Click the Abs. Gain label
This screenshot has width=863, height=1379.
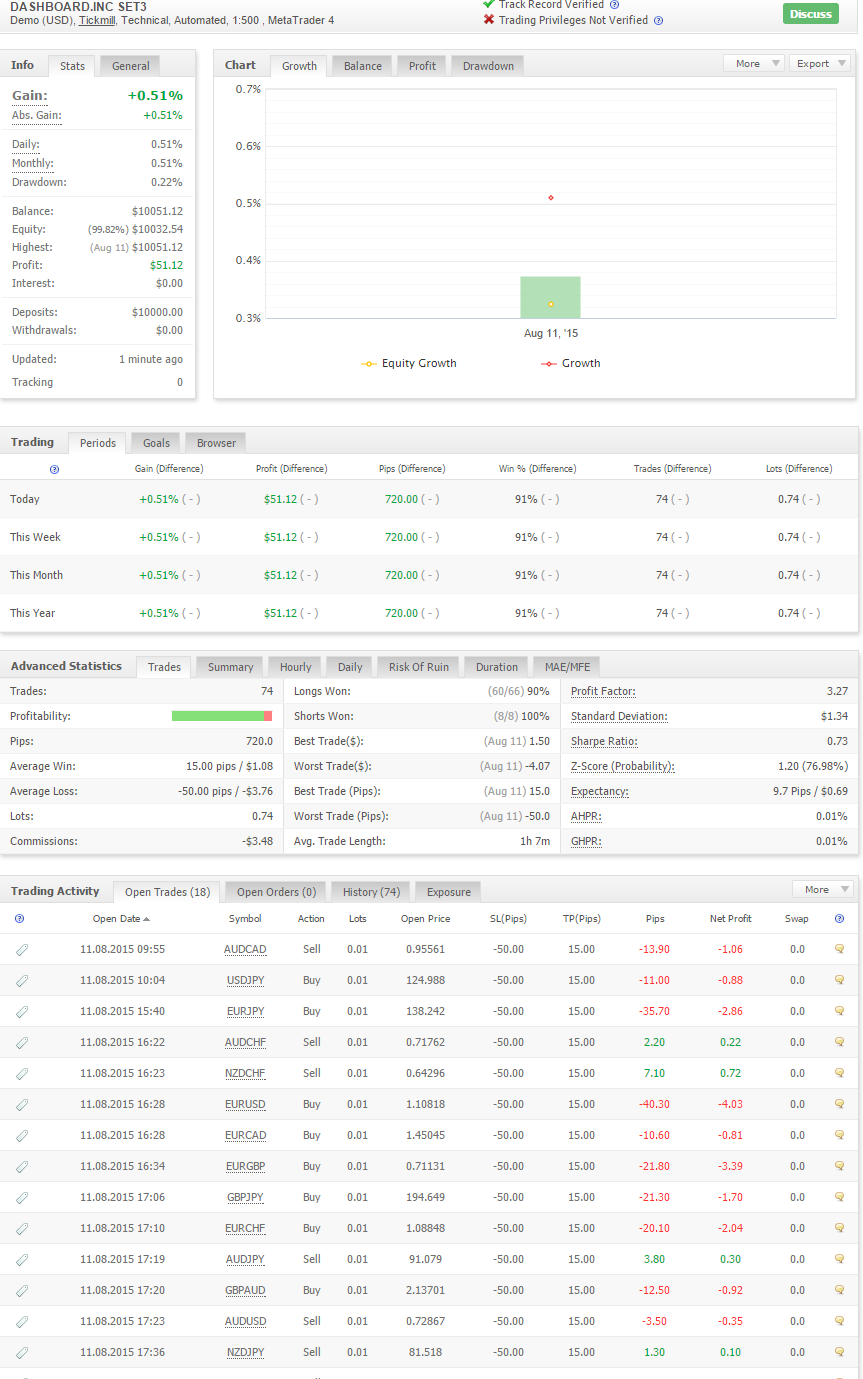[x=36, y=115]
